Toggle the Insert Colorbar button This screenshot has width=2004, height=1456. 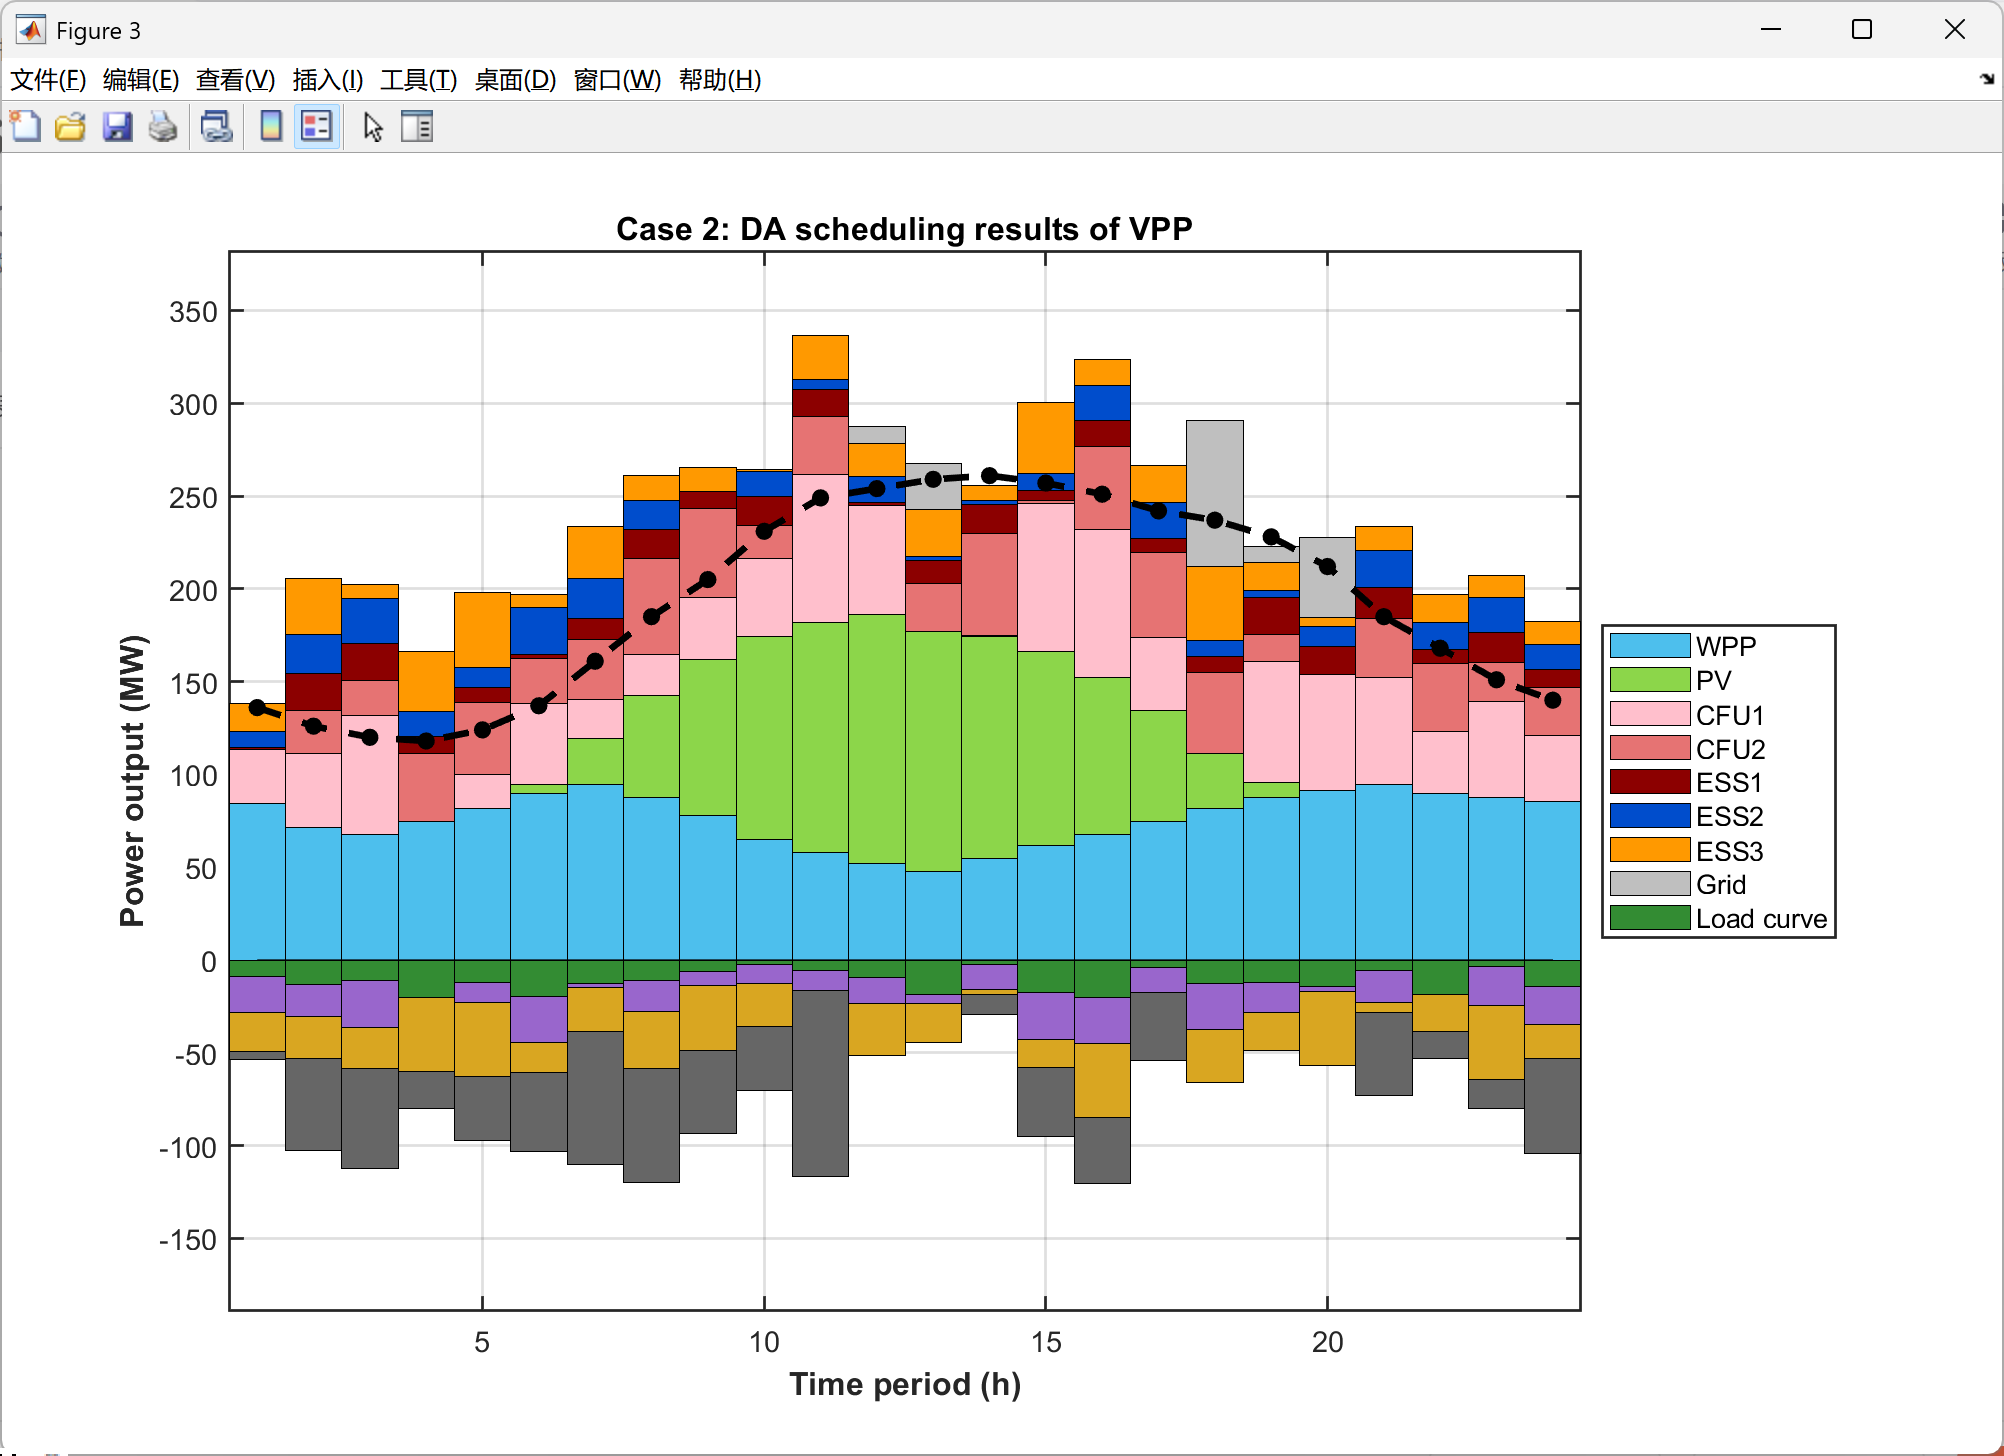271,127
